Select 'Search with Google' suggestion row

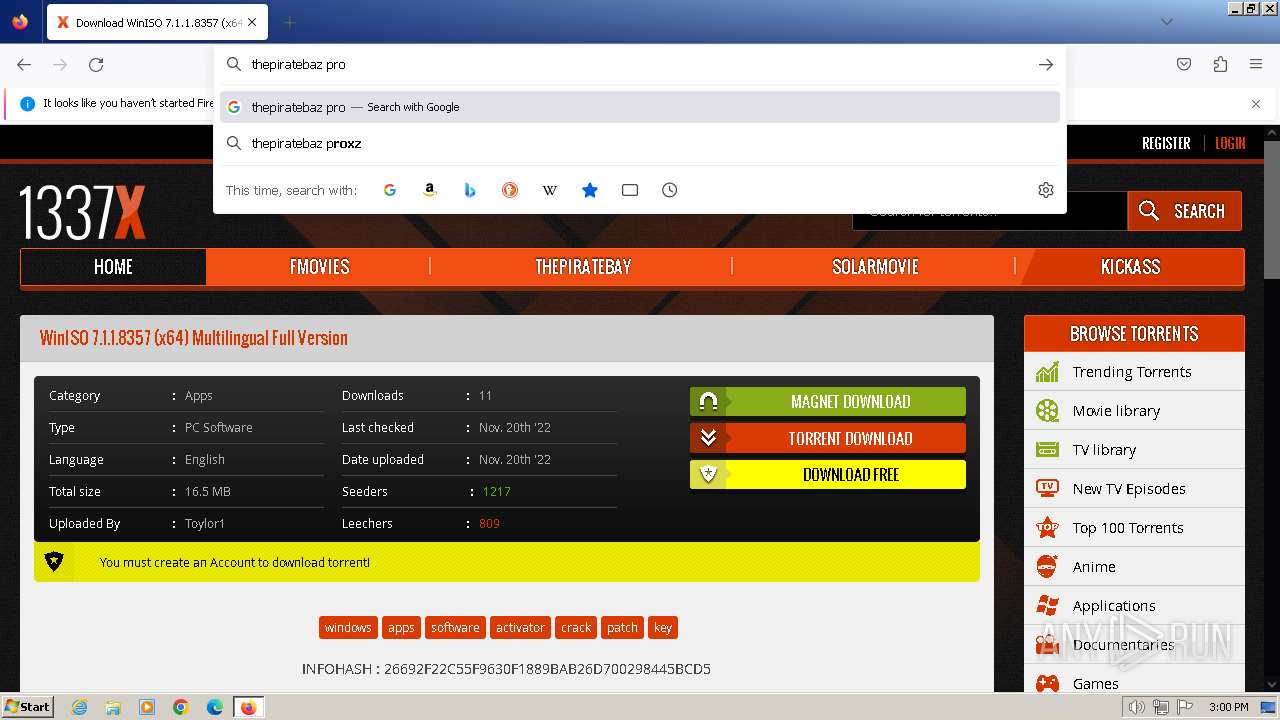(640, 107)
